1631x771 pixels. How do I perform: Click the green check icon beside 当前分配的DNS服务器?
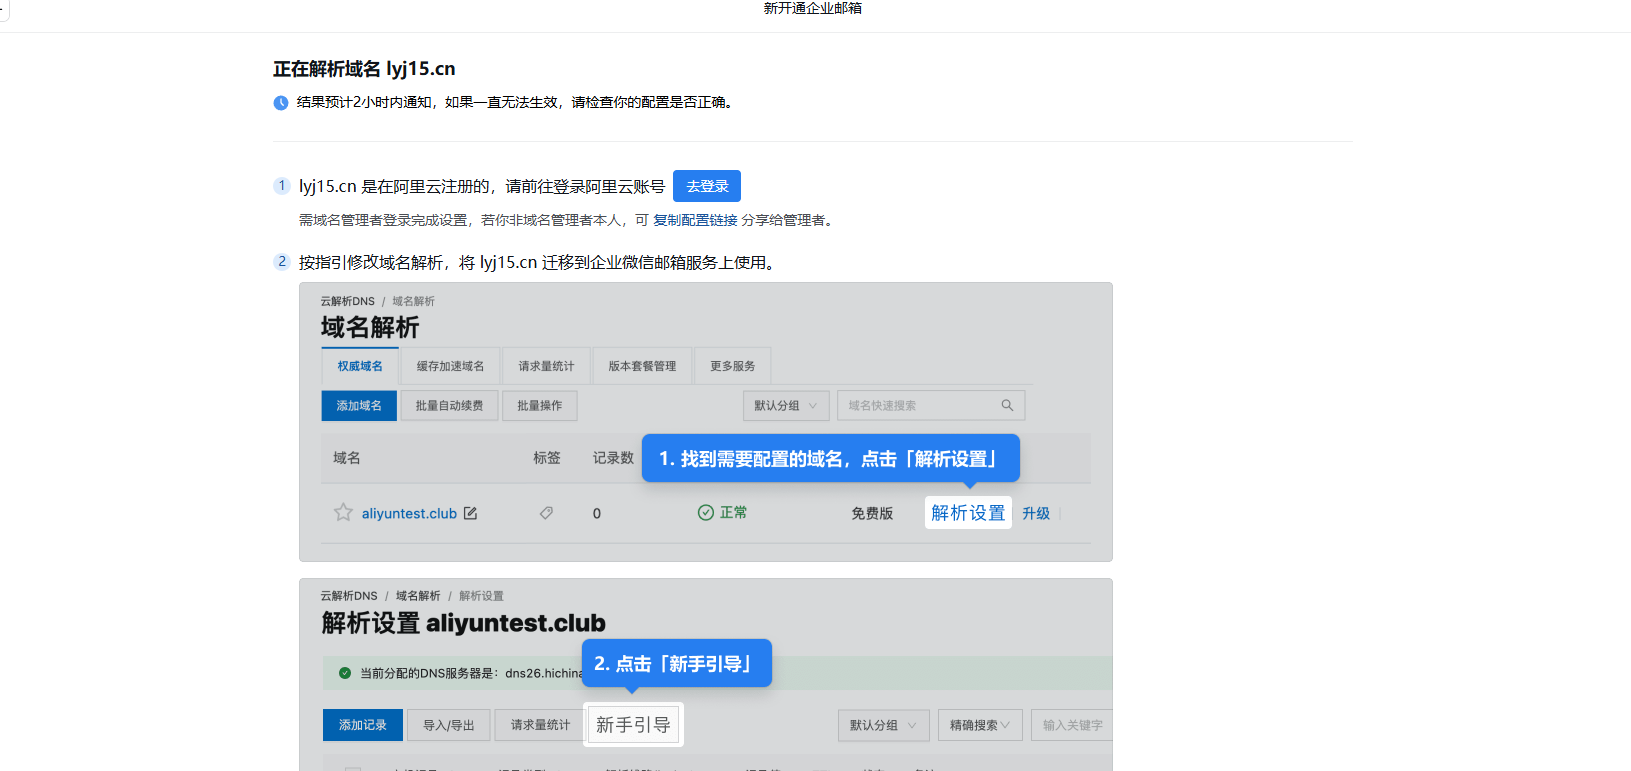[x=345, y=673]
